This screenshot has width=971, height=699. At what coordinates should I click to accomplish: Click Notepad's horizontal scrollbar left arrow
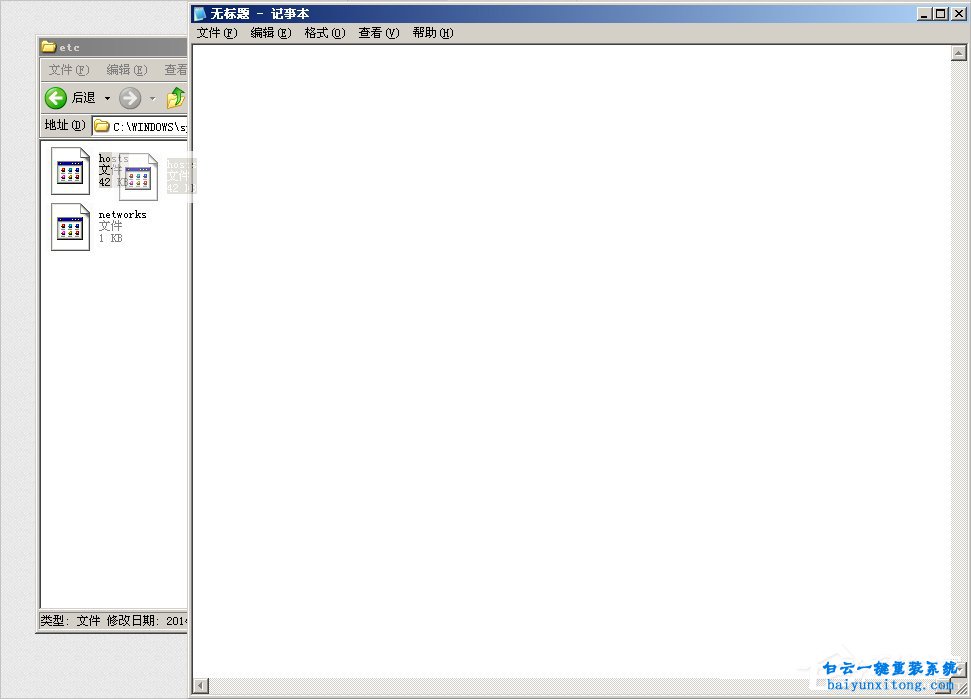[x=200, y=685]
